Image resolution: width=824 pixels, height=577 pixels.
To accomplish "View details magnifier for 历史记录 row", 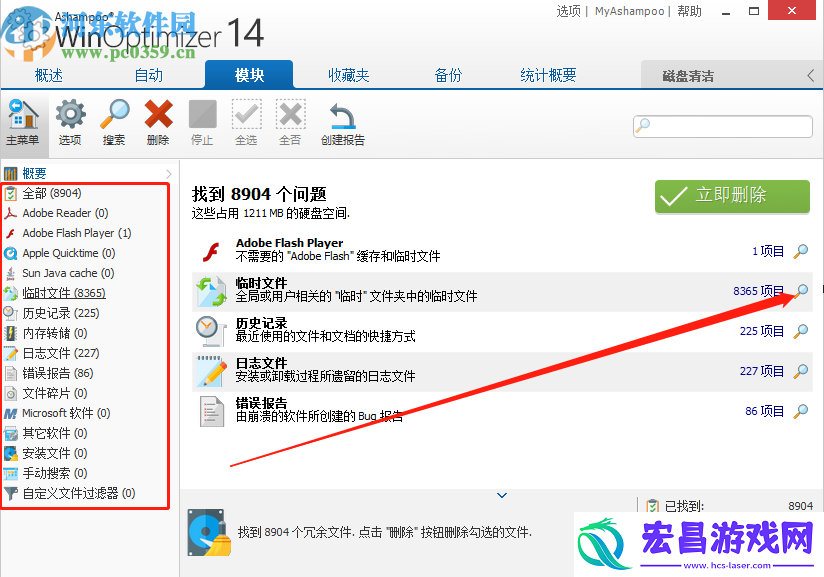I will [800, 331].
